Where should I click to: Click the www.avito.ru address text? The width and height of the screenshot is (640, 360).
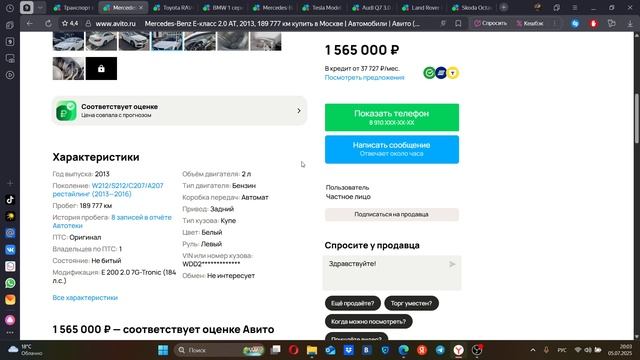(116, 24)
